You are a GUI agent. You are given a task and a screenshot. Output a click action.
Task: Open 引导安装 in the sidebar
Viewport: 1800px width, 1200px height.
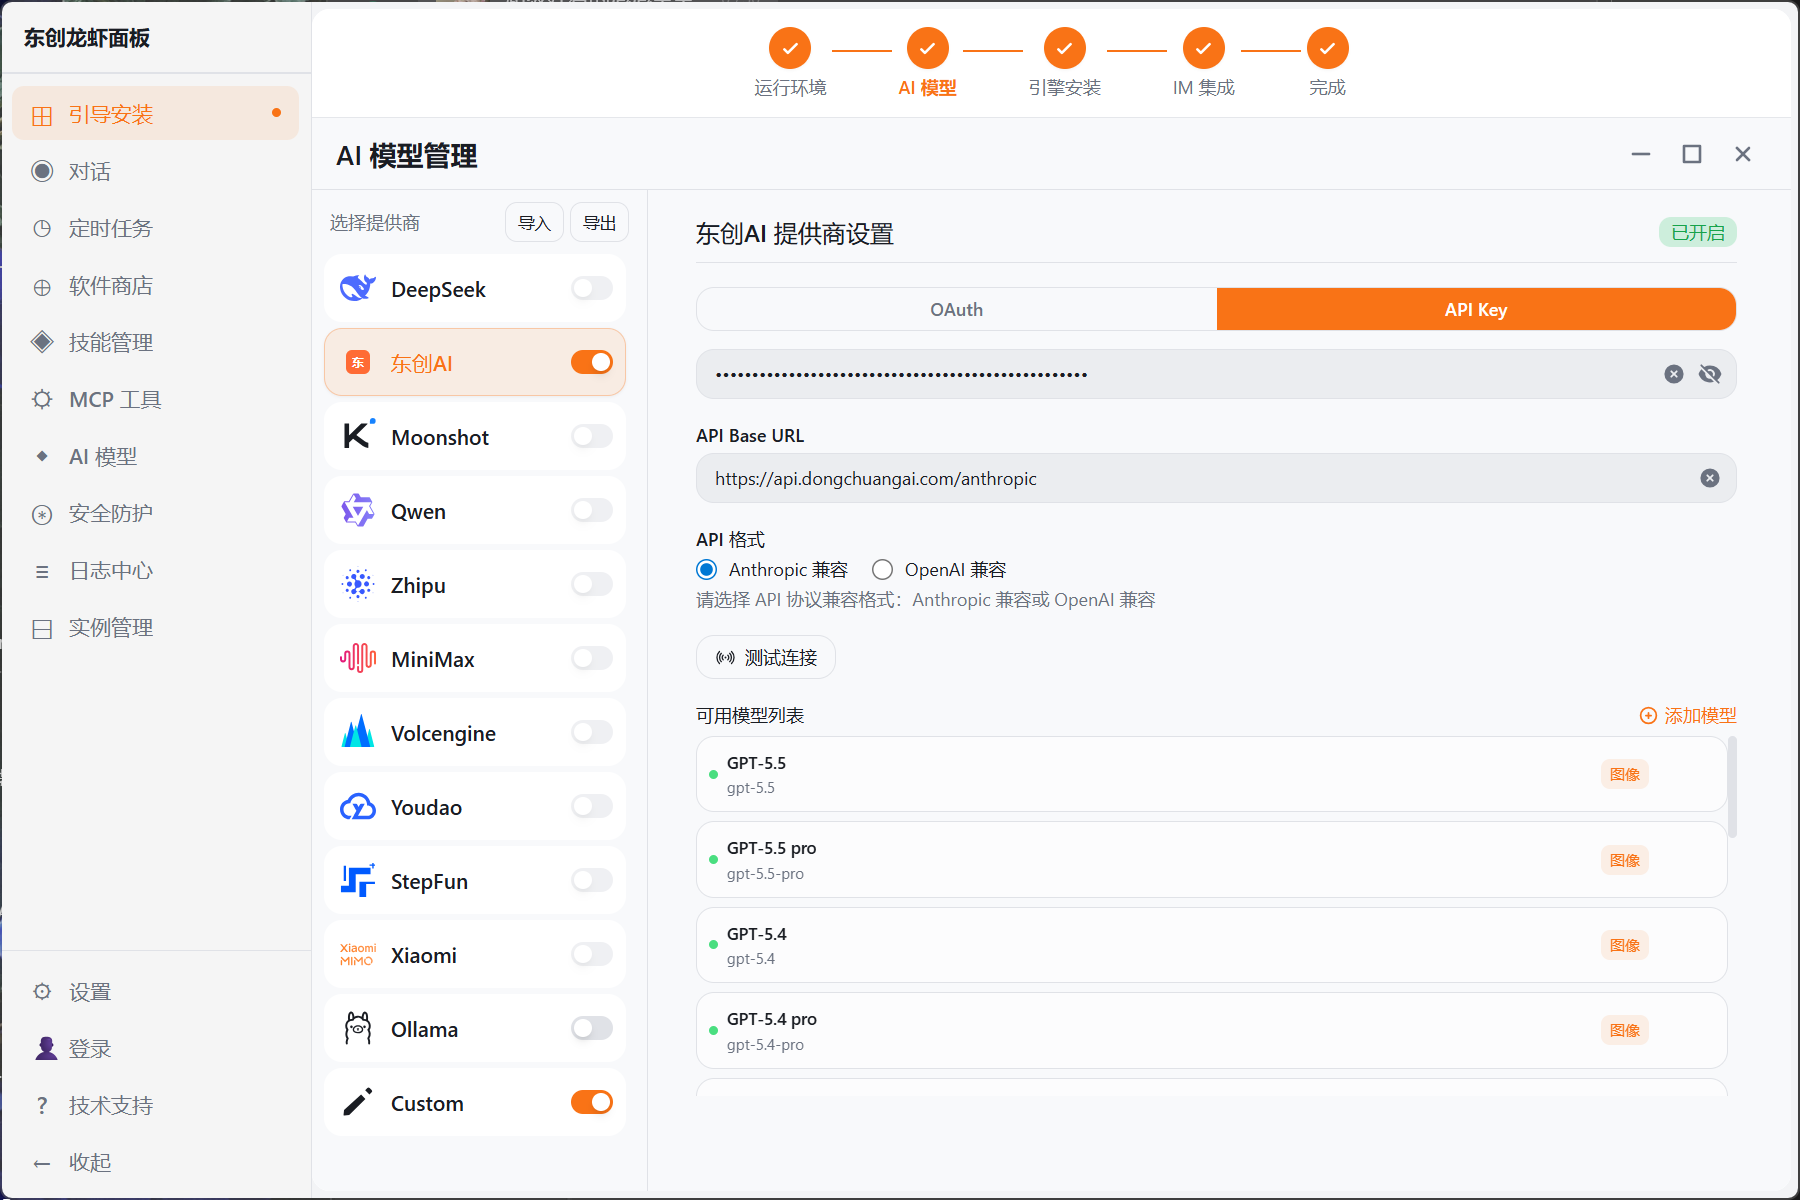tap(156, 114)
